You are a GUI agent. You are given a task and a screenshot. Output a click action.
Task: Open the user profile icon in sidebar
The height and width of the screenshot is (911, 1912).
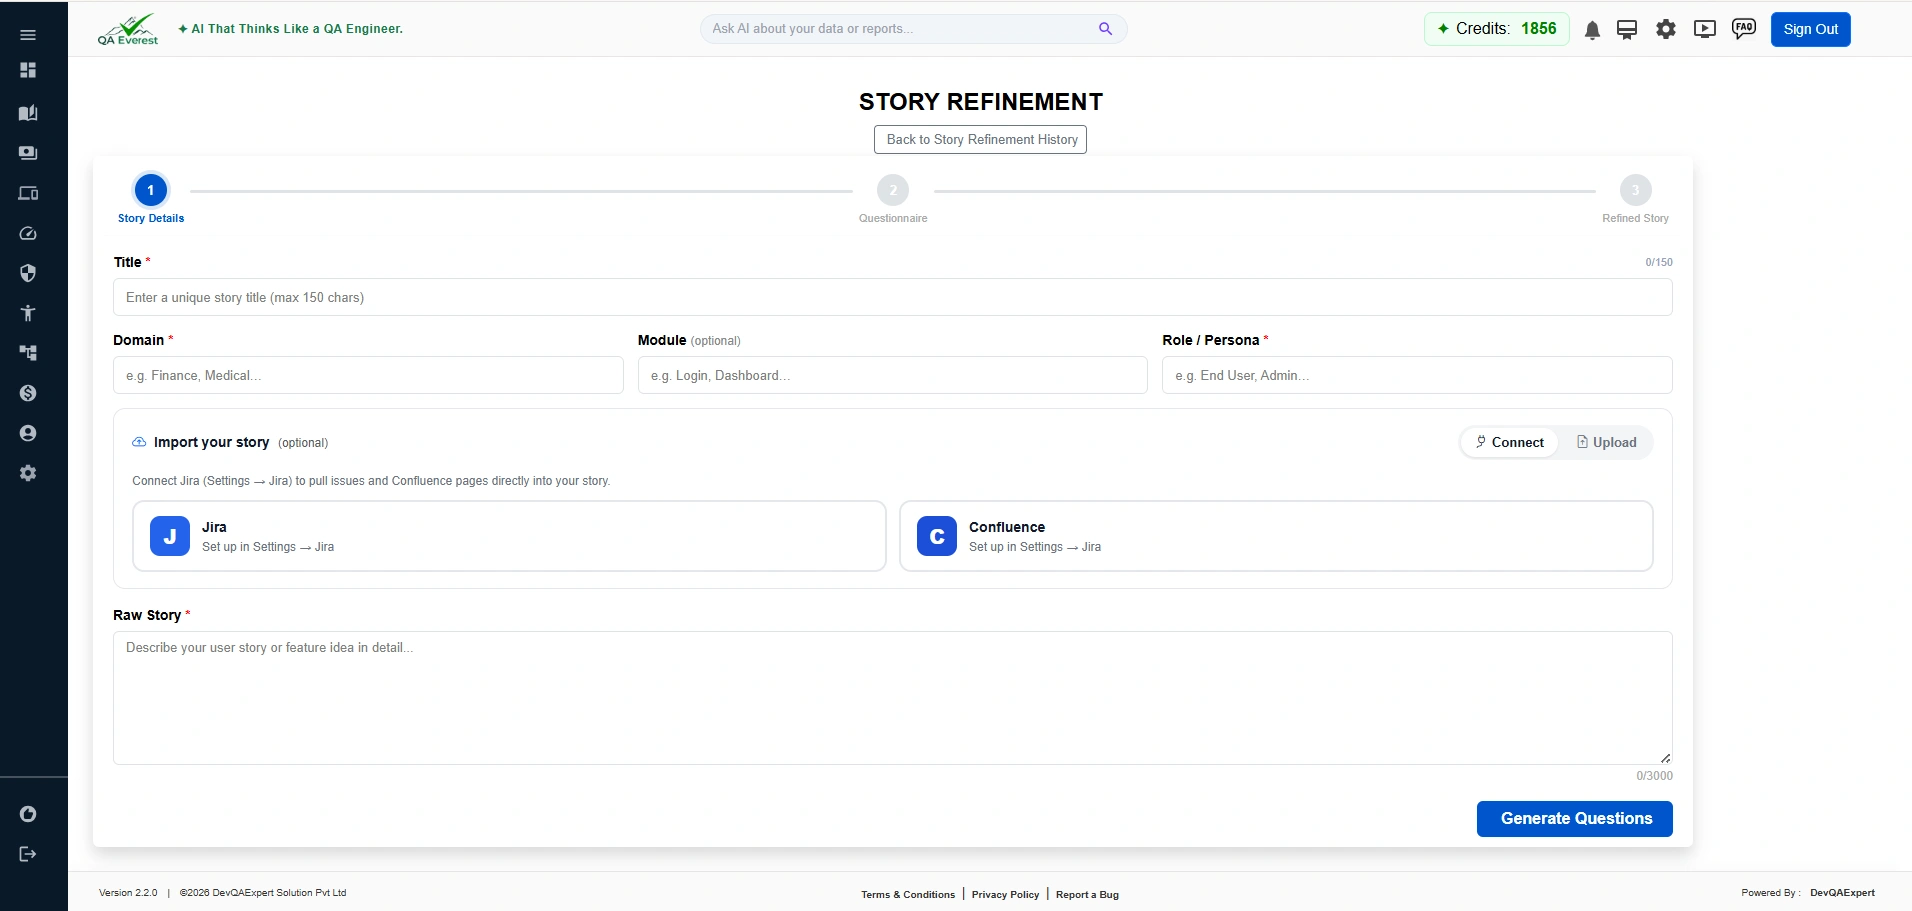pos(28,433)
